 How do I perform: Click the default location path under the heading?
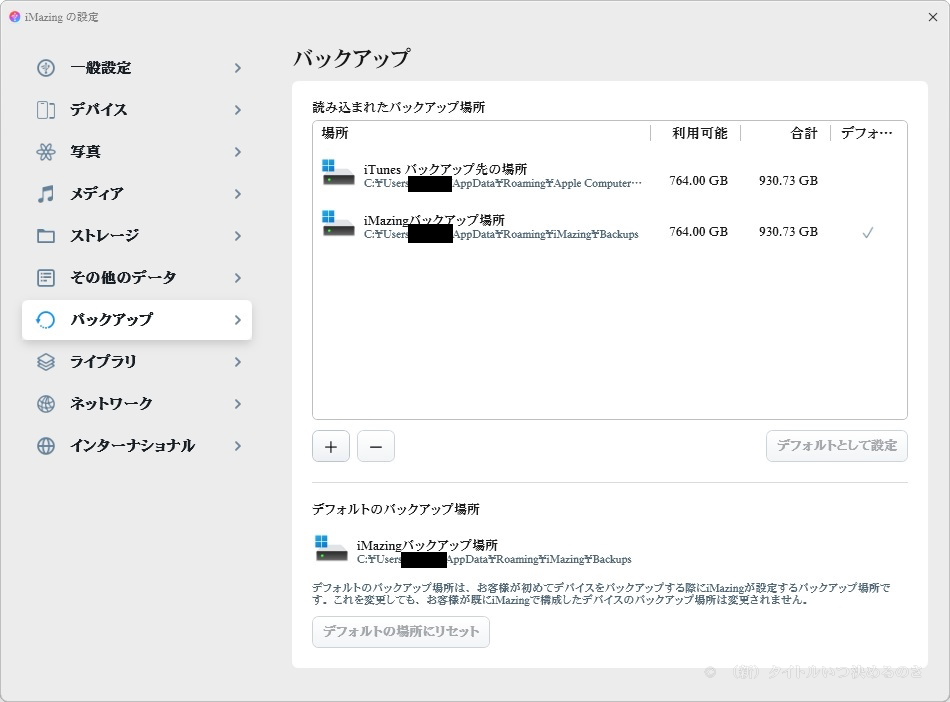pyautogui.click(x=494, y=559)
